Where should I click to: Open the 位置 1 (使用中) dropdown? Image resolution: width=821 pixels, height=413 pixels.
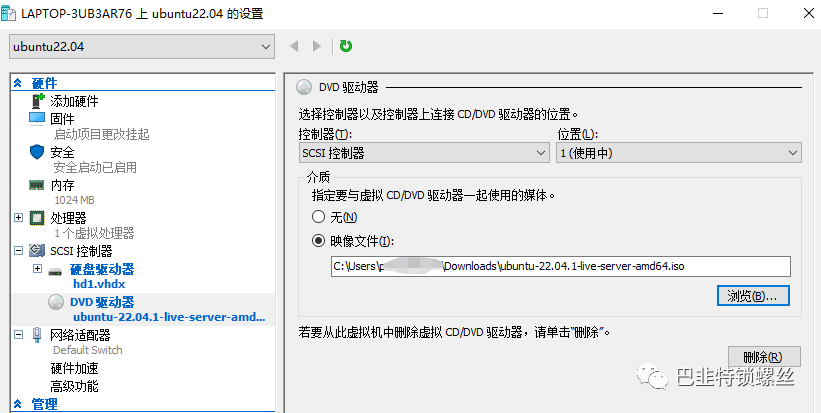pos(679,153)
